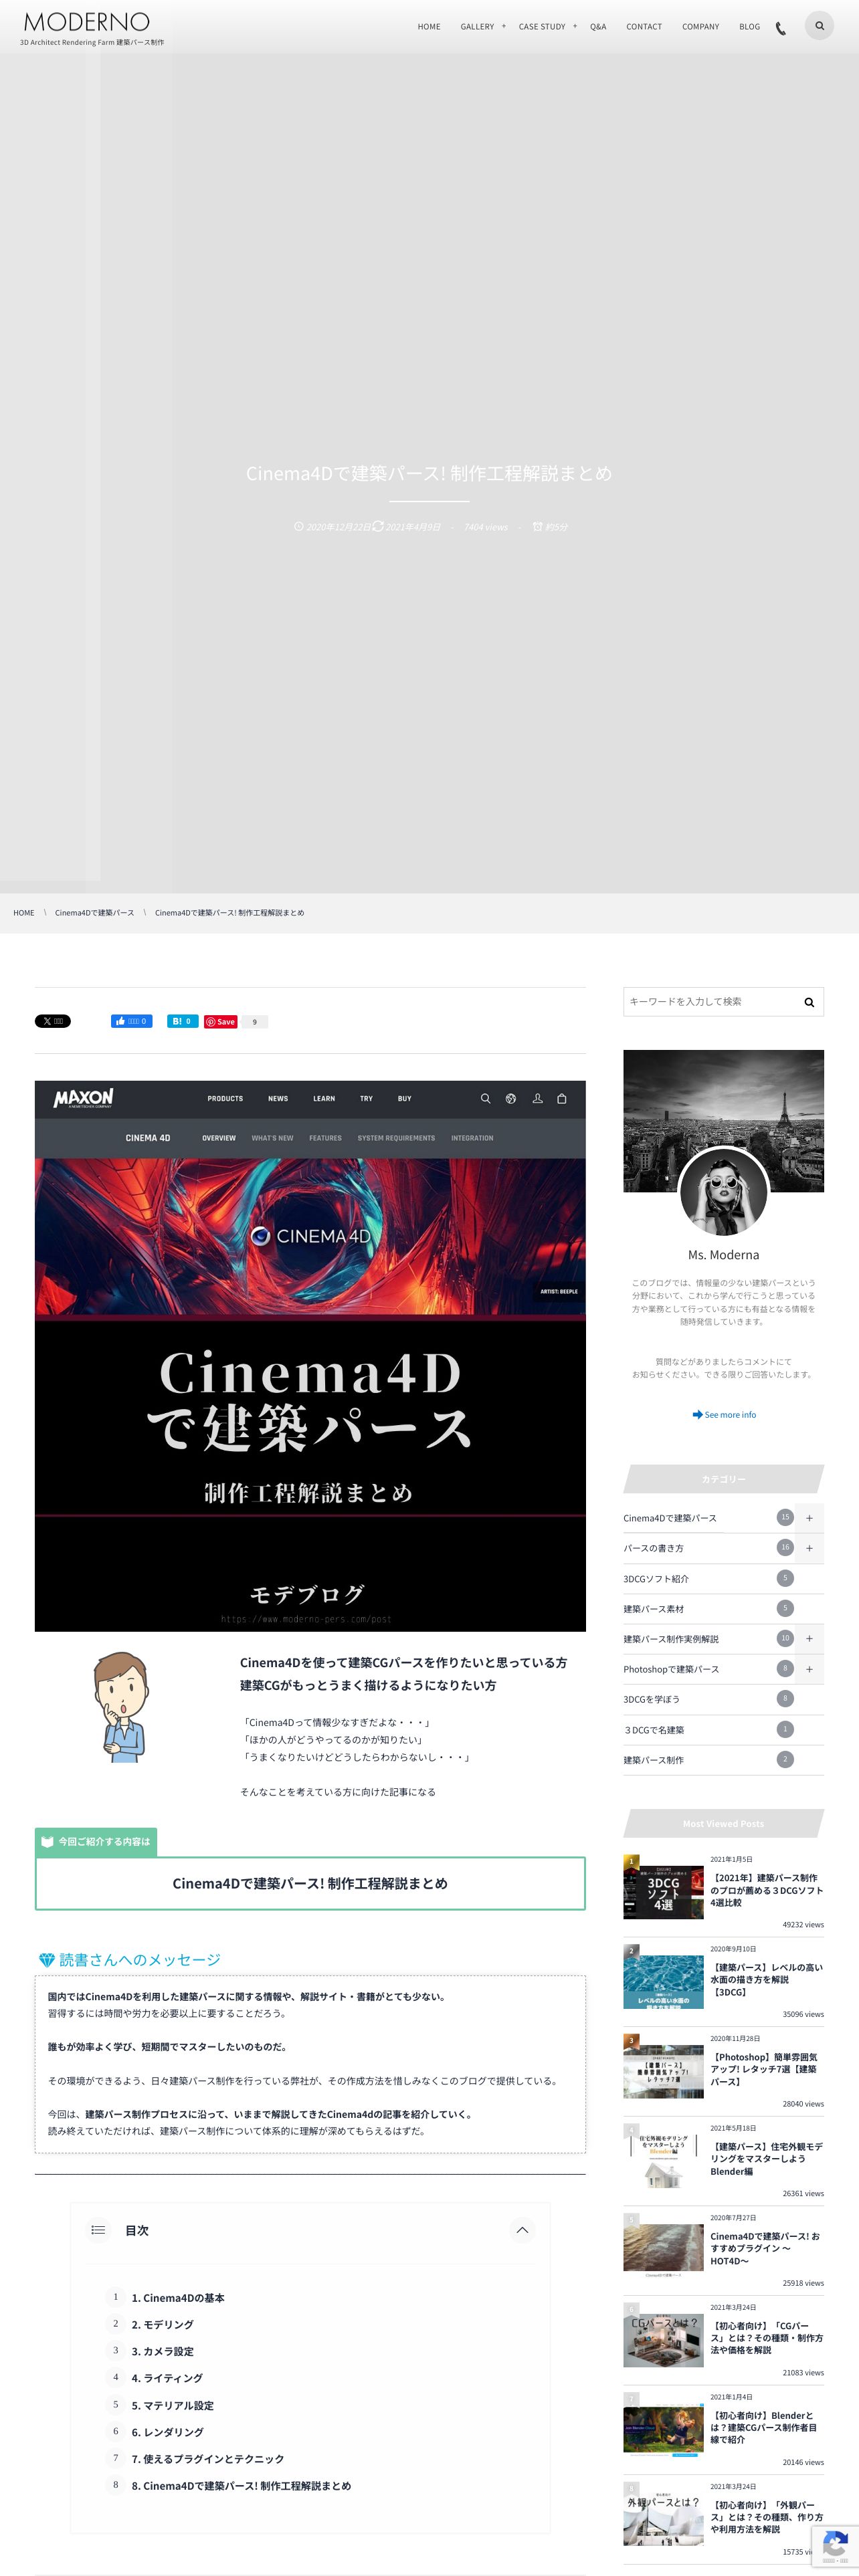Open the header search circle icon
The height and width of the screenshot is (2576, 859).
(x=819, y=26)
